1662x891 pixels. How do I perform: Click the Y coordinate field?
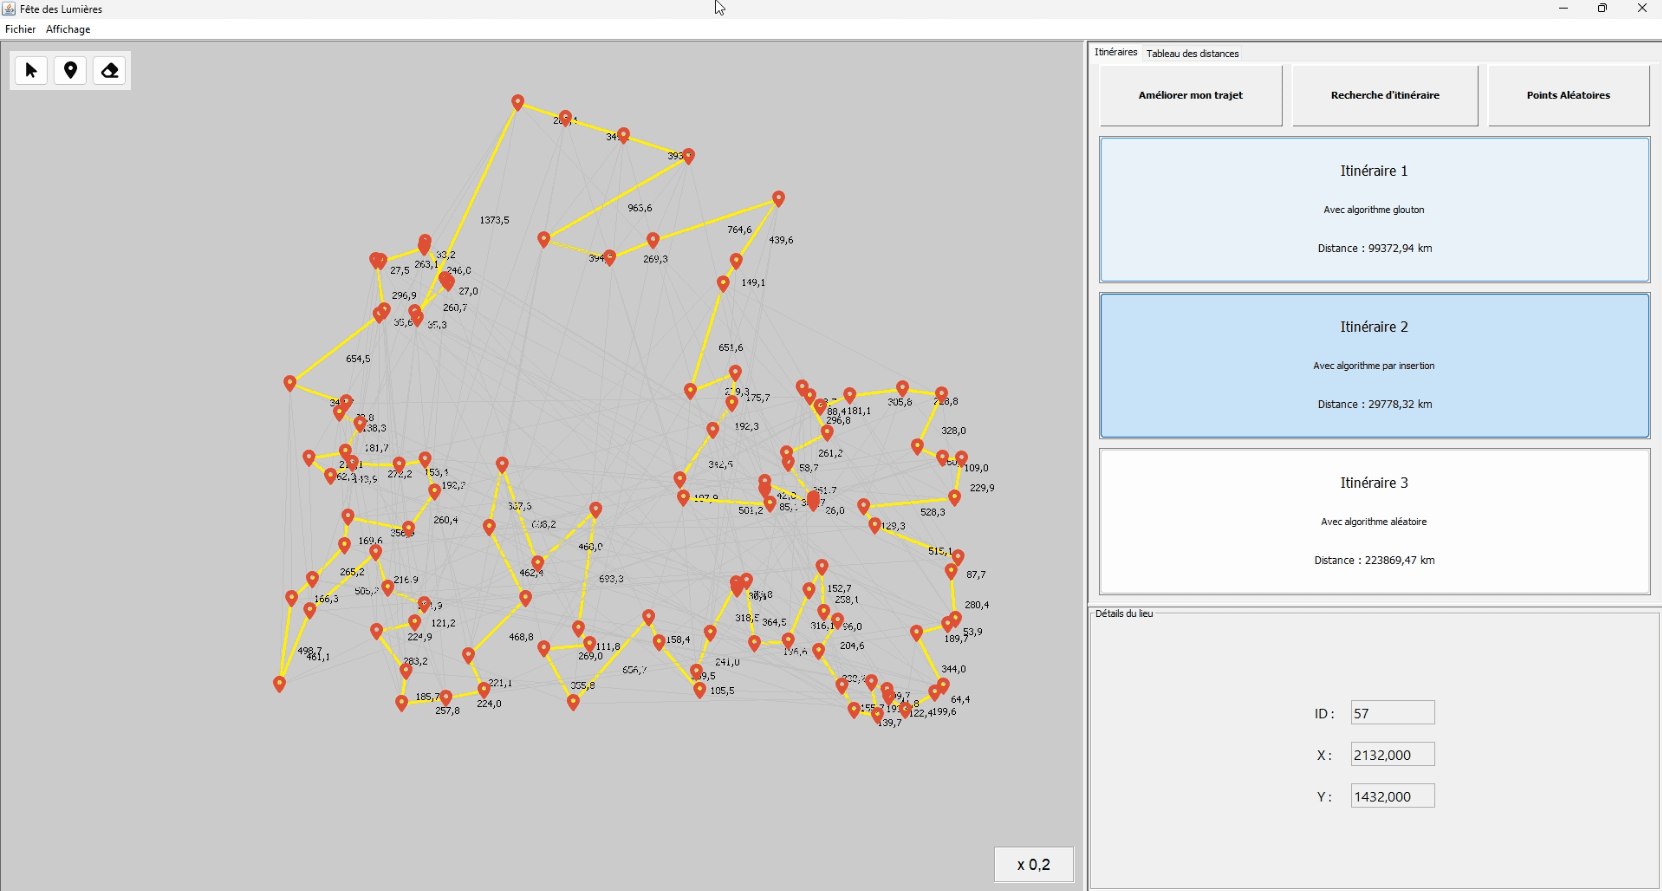click(x=1392, y=797)
